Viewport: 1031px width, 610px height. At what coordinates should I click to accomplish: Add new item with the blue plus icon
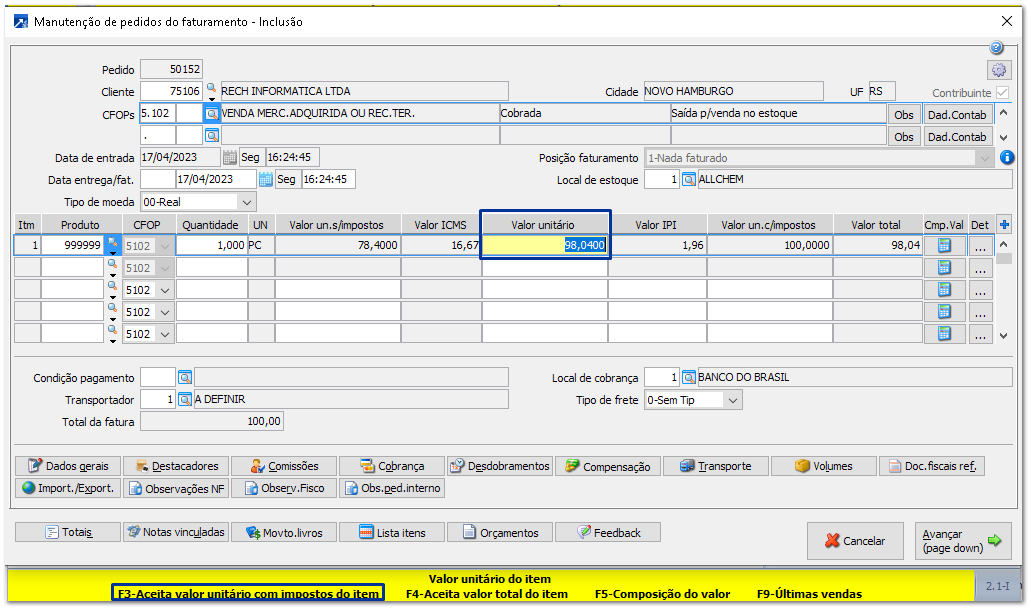[1005, 225]
